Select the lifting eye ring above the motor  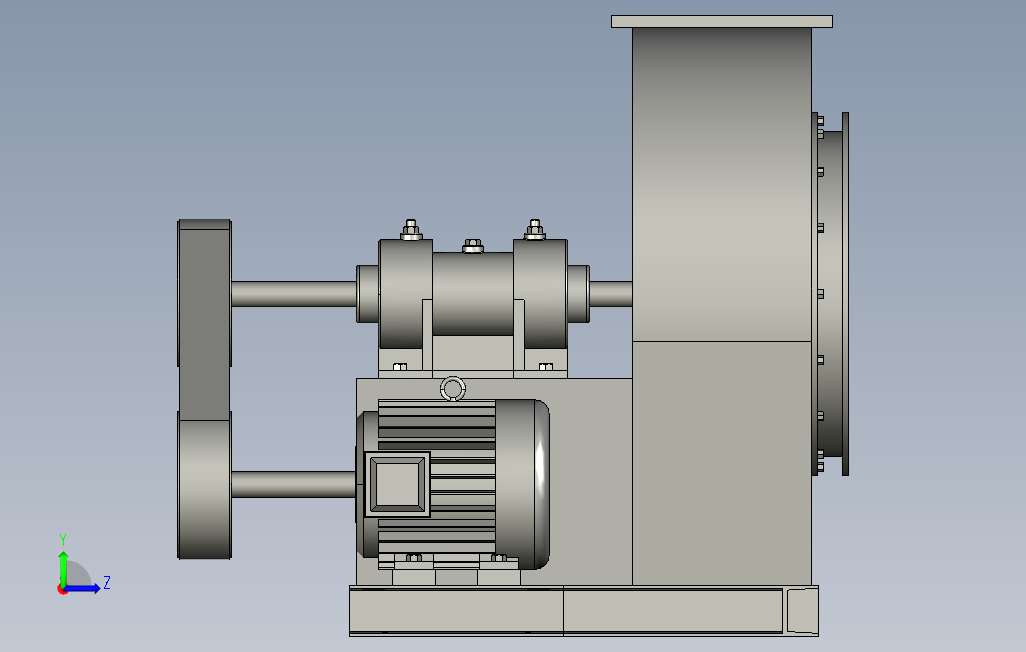click(452, 389)
